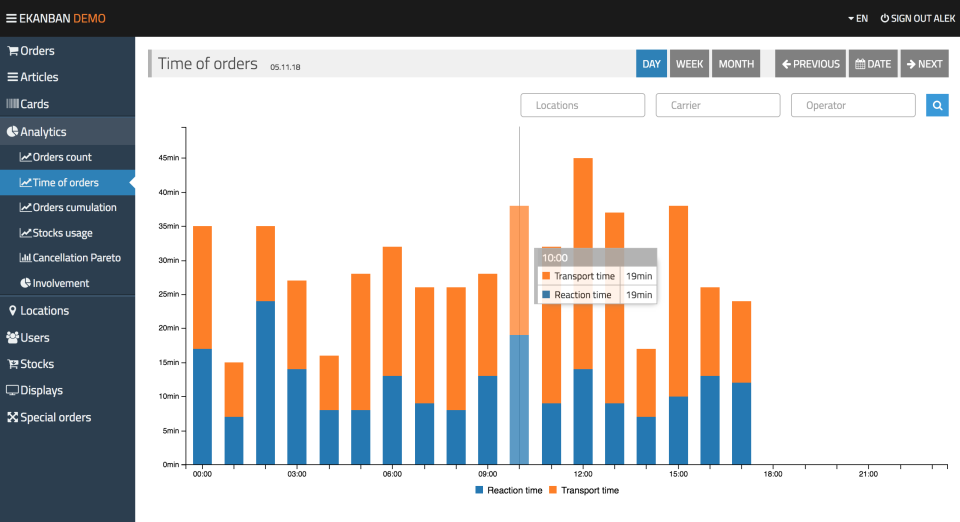Focus the Carrier filter field

718,105
